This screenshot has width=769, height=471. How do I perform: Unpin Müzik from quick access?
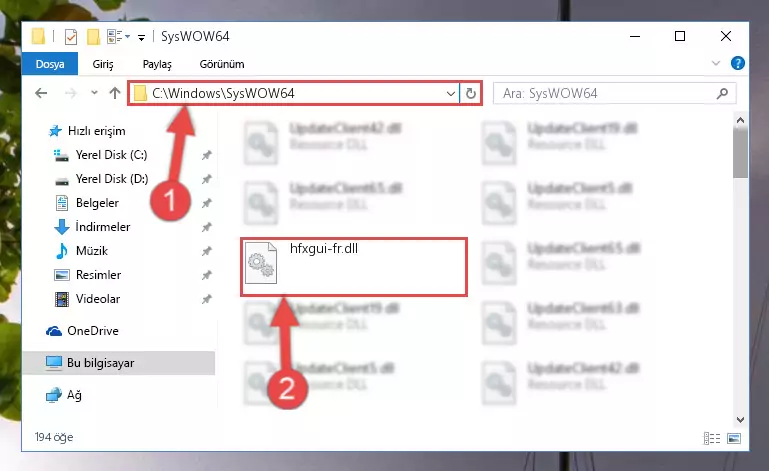click(x=206, y=251)
